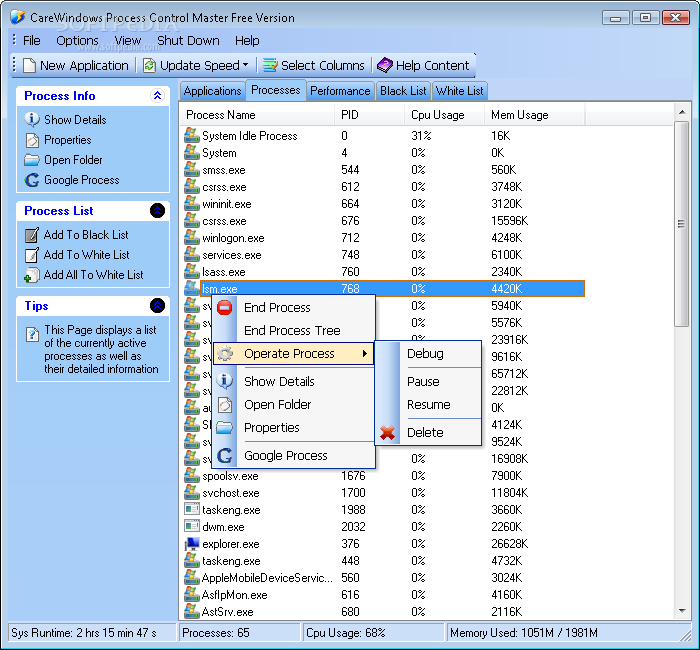Click the Help Content book icon
This screenshot has height=650, width=700.
(384, 65)
